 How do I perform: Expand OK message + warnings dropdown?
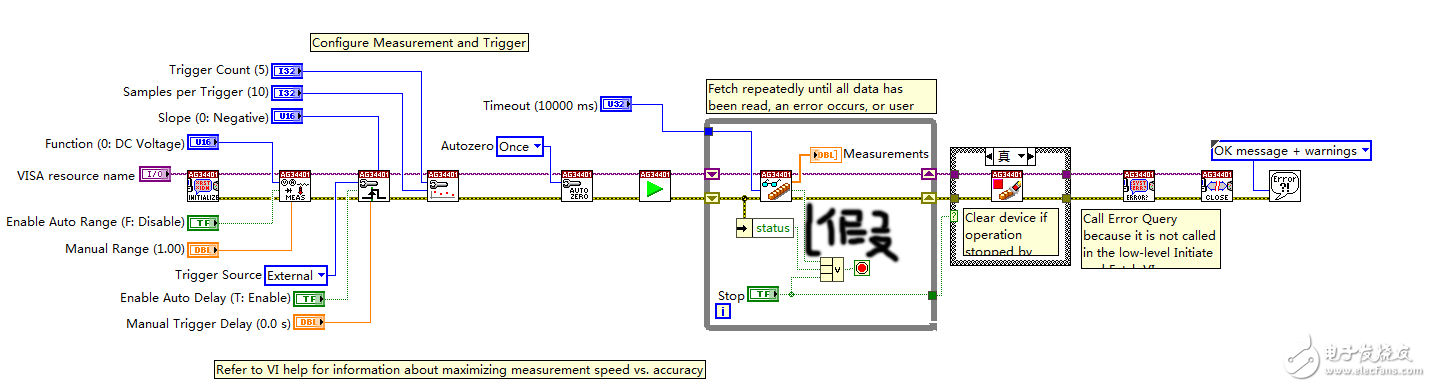(1291, 151)
